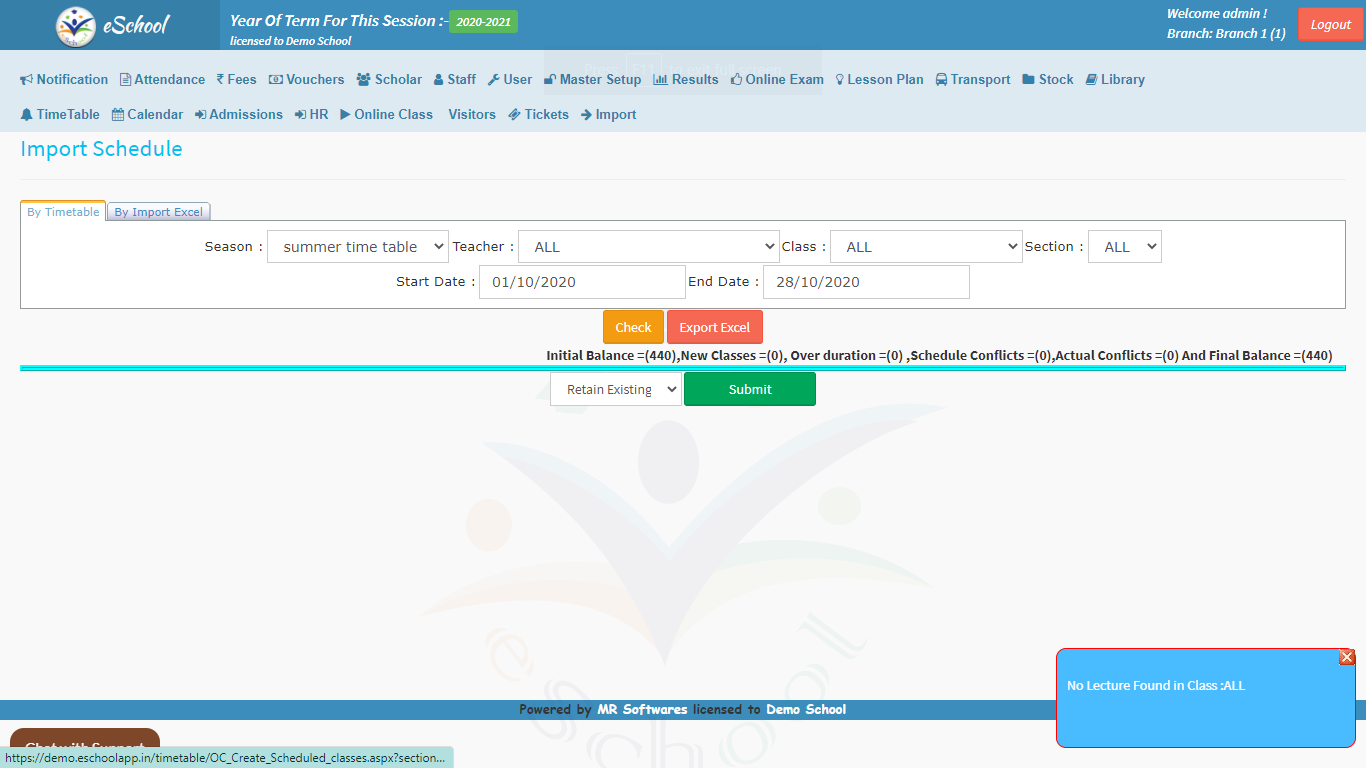Viewport: 1366px width, 768px height.
Task: Click the Logout button
Action: [1330, 25]
